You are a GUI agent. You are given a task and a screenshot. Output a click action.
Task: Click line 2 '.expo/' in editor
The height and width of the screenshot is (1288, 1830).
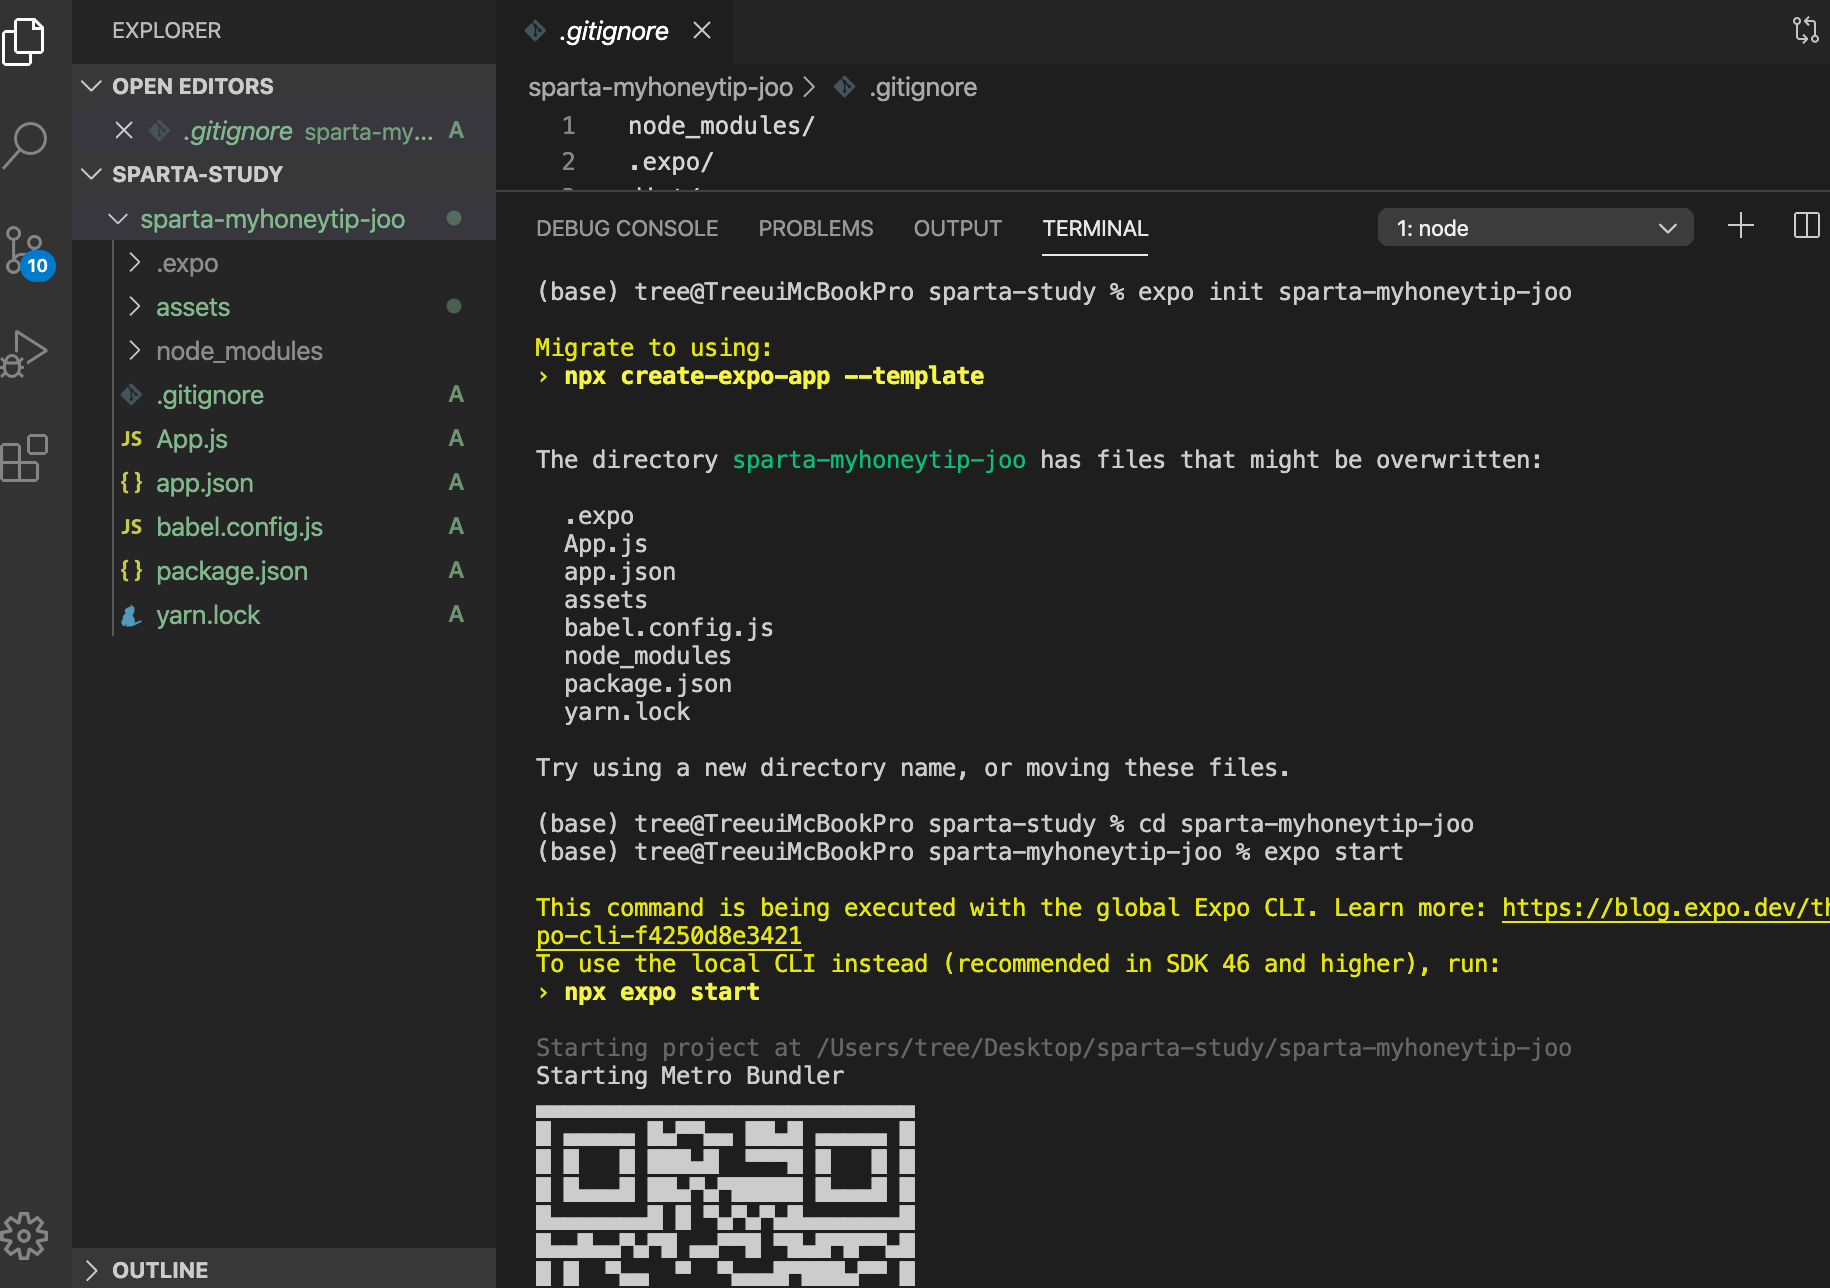tap(671, 162)
